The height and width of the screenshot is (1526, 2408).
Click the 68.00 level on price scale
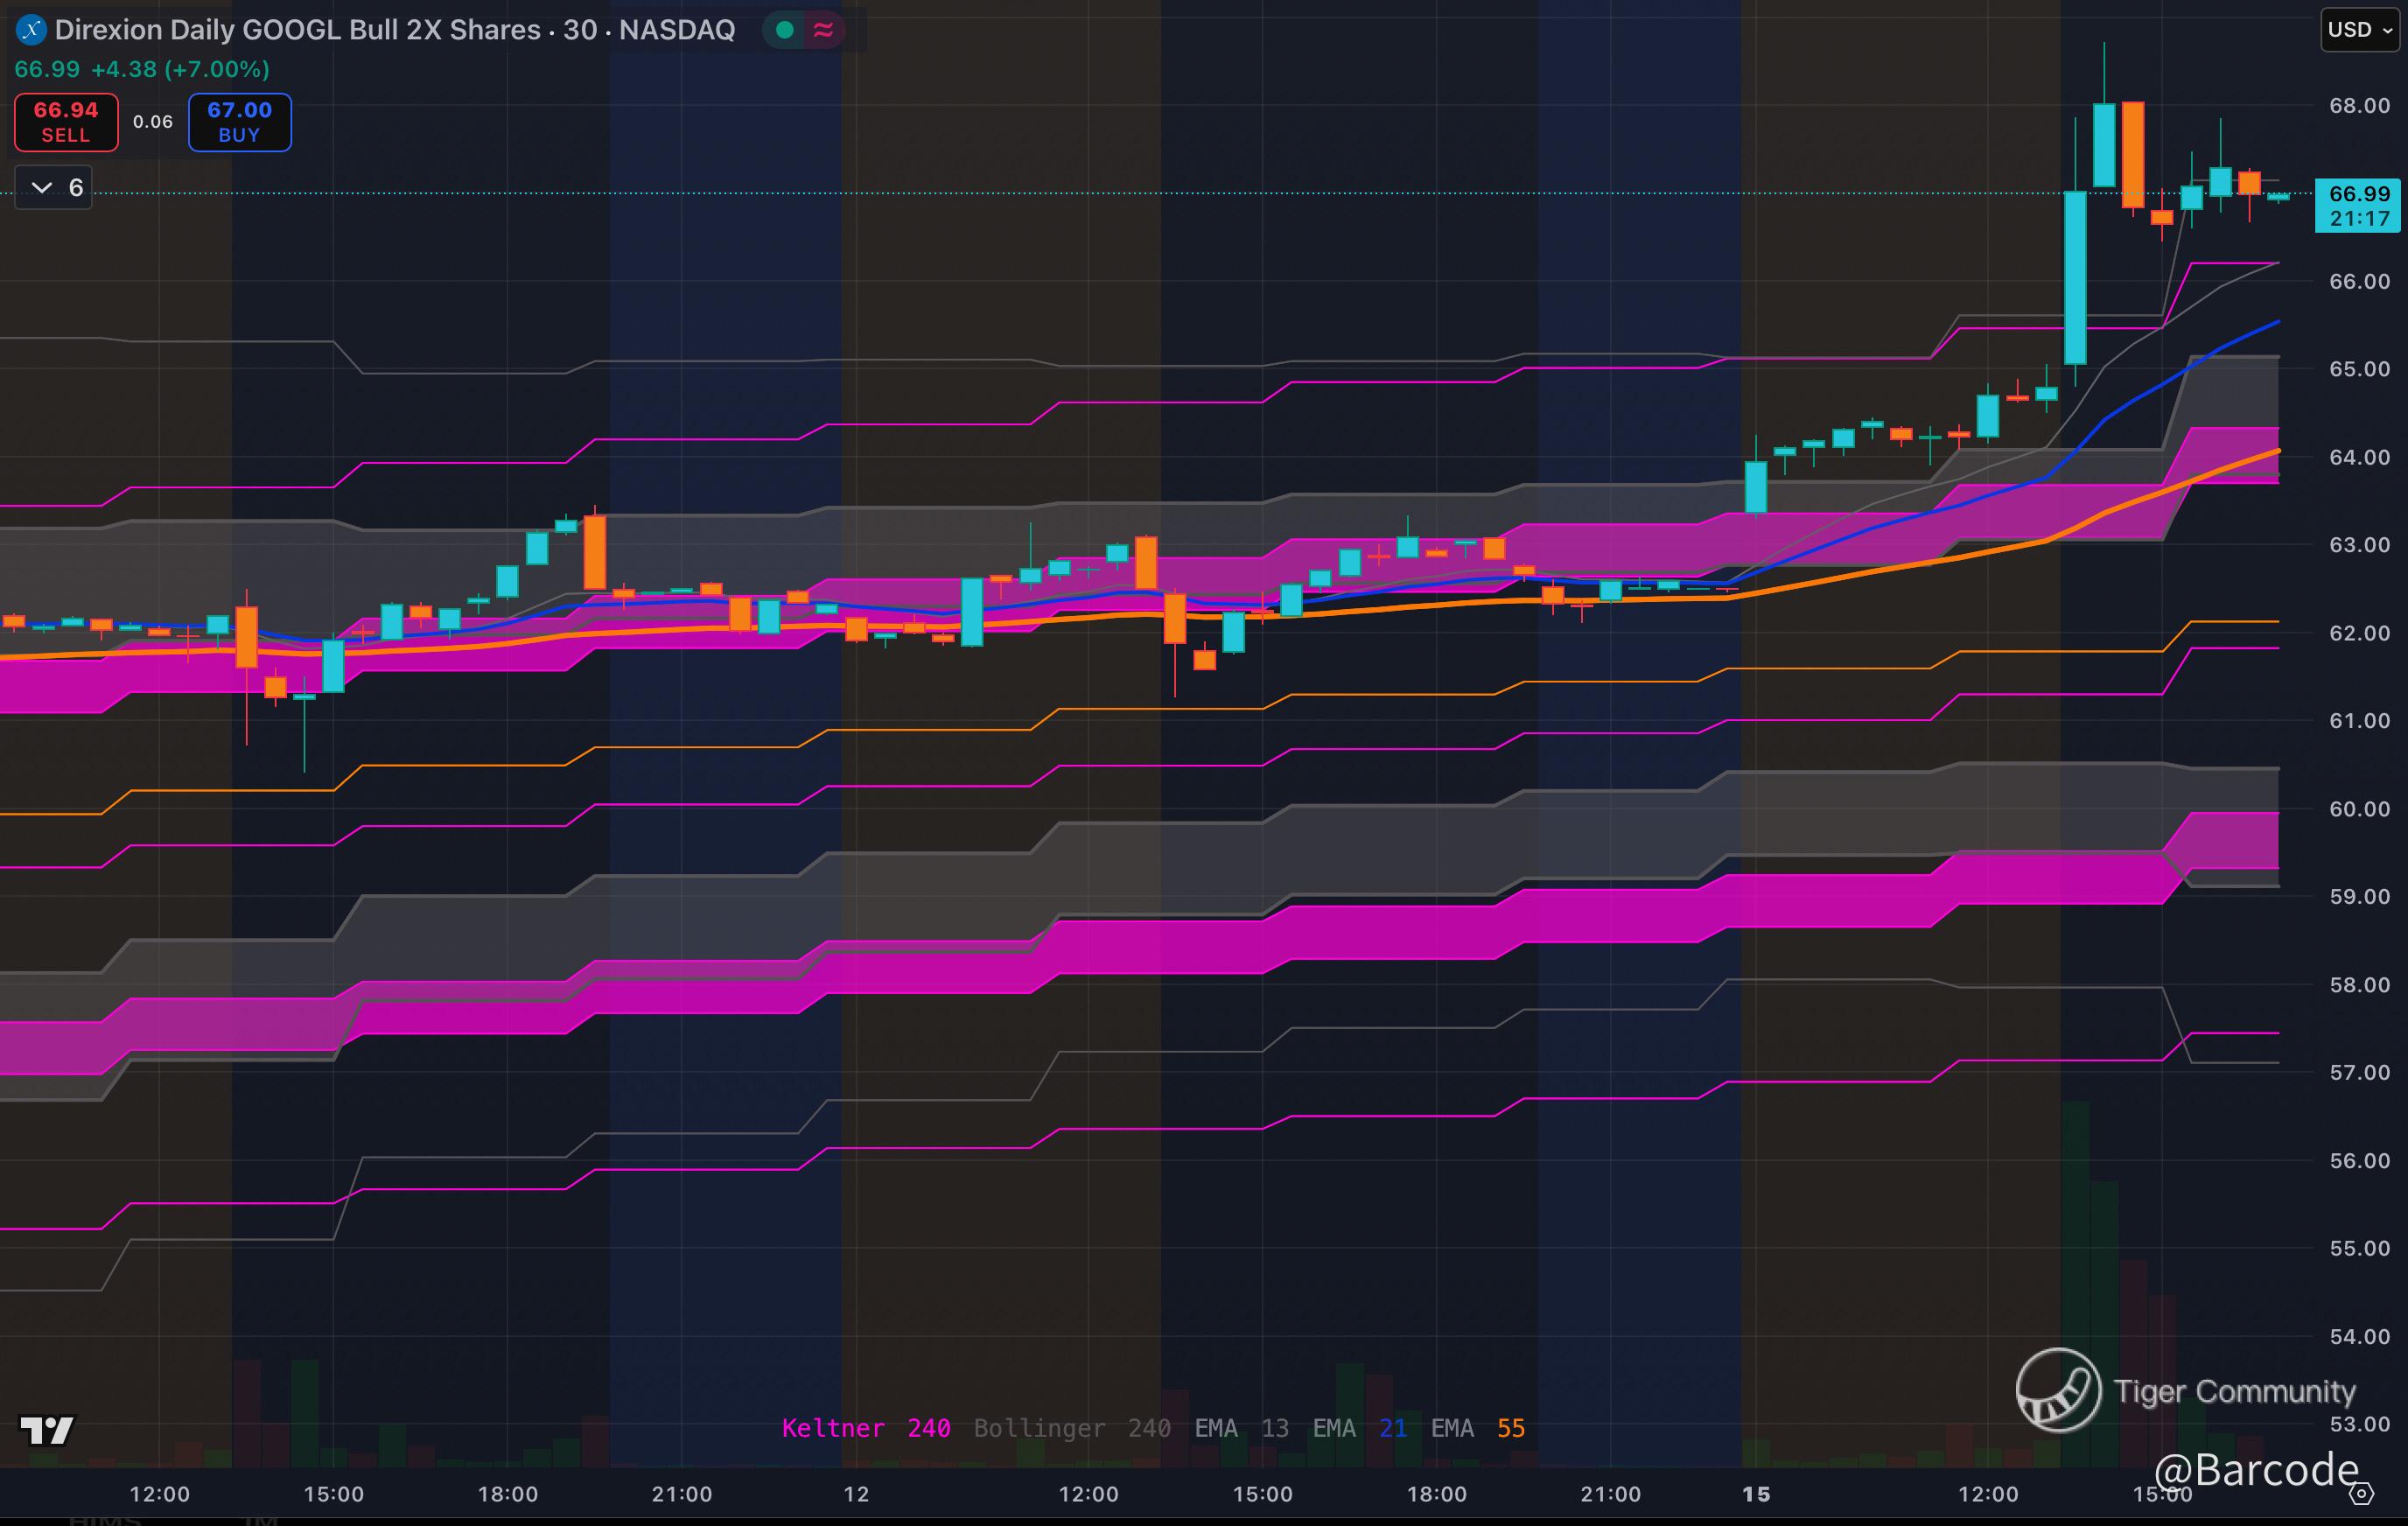(2358, 106)
